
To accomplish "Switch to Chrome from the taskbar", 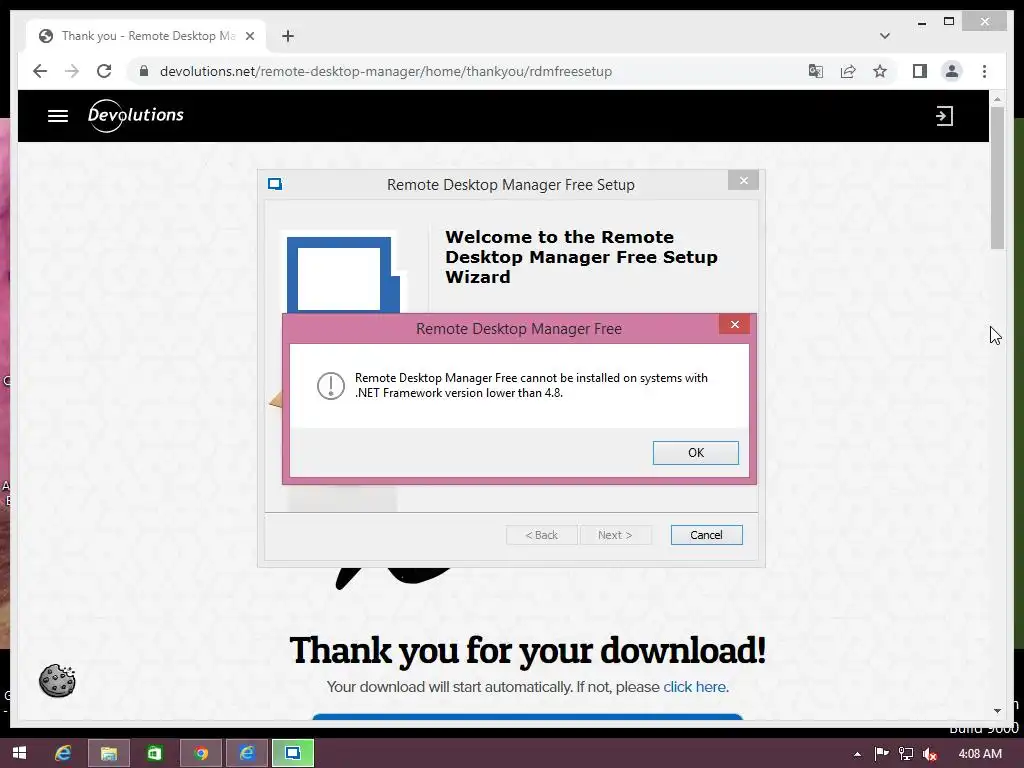I will coord(201,754).
